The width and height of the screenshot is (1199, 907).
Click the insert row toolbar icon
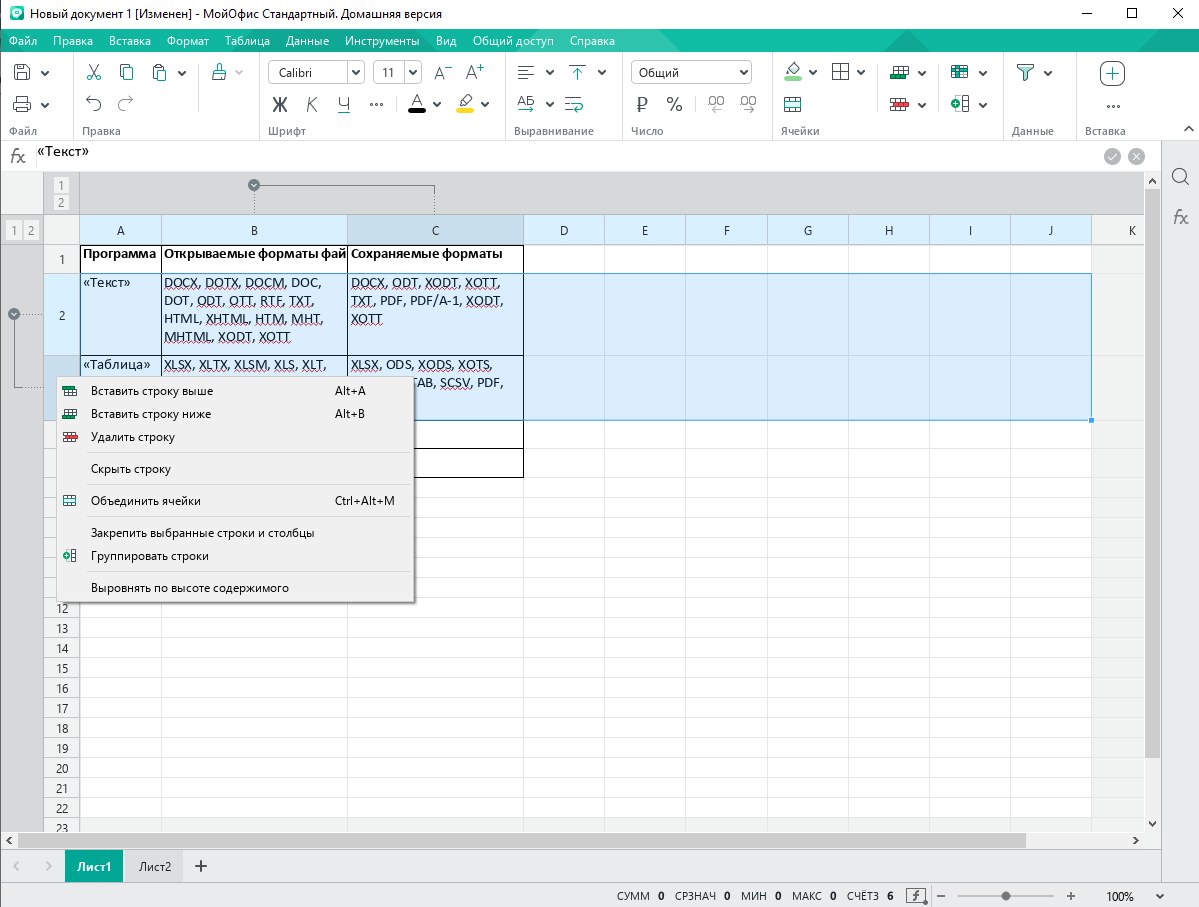pos(900,73)
